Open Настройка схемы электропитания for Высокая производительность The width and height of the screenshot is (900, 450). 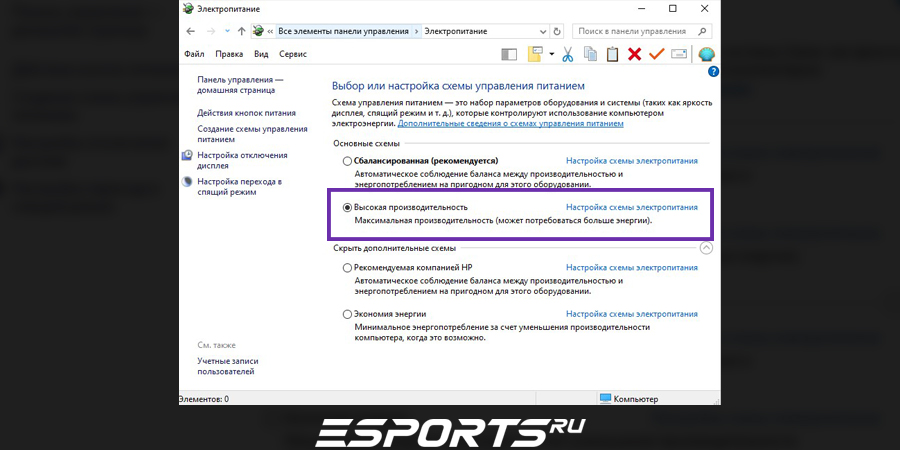pyautogui.click(x=632, y=207)
